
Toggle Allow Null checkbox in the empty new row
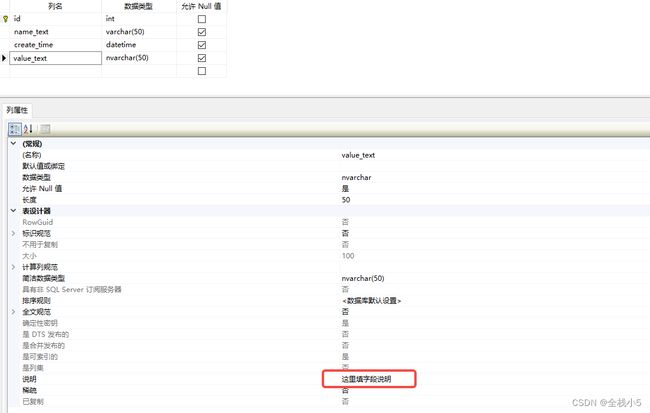pyautogui.click(x=202, y=71)
